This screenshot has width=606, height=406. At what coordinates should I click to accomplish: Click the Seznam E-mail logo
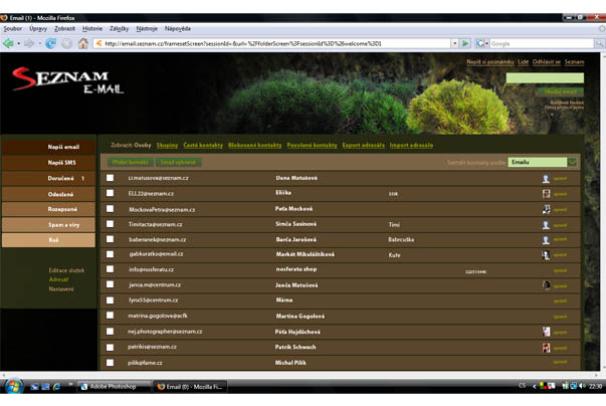[53, 80]
